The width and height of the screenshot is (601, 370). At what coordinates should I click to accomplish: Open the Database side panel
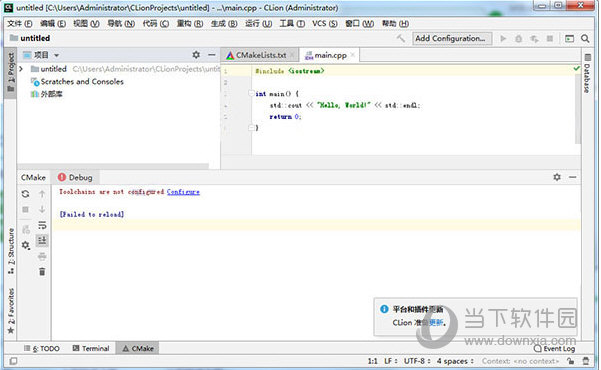(587, 73)
